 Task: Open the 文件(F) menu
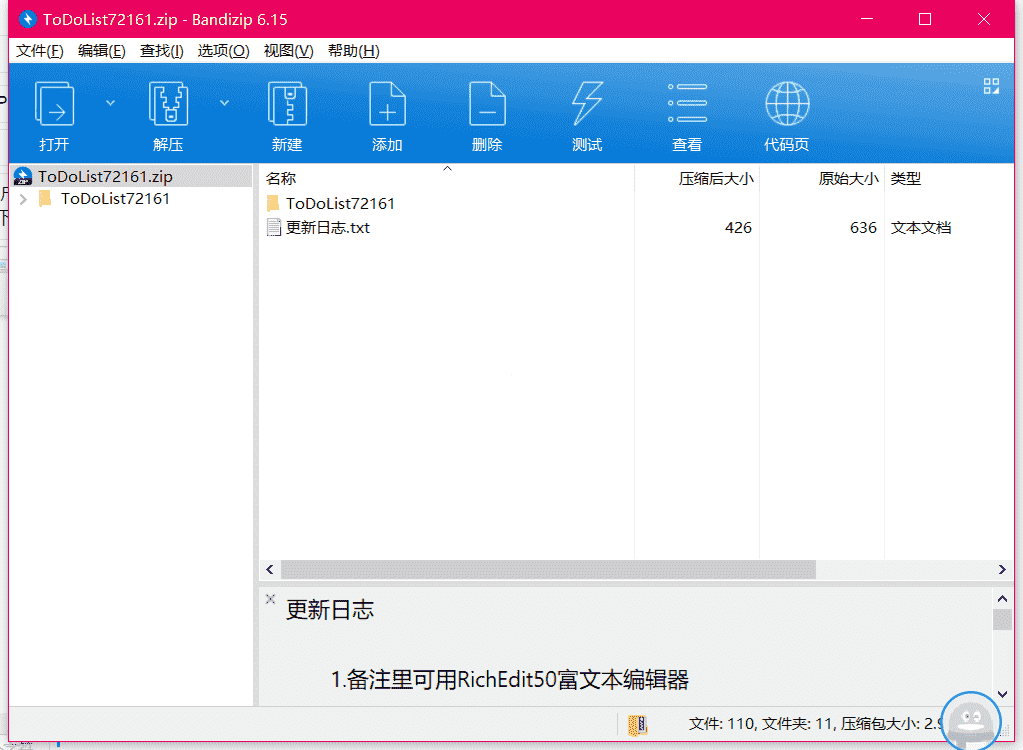point(40,51)
